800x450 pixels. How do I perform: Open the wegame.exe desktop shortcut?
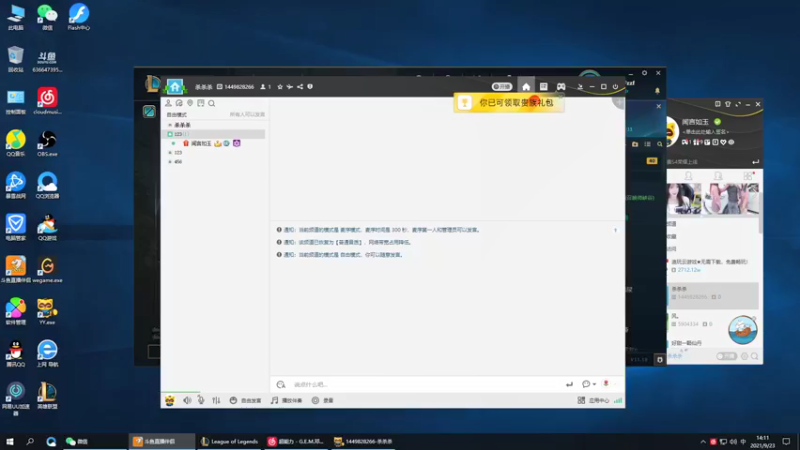click(47, 270)
